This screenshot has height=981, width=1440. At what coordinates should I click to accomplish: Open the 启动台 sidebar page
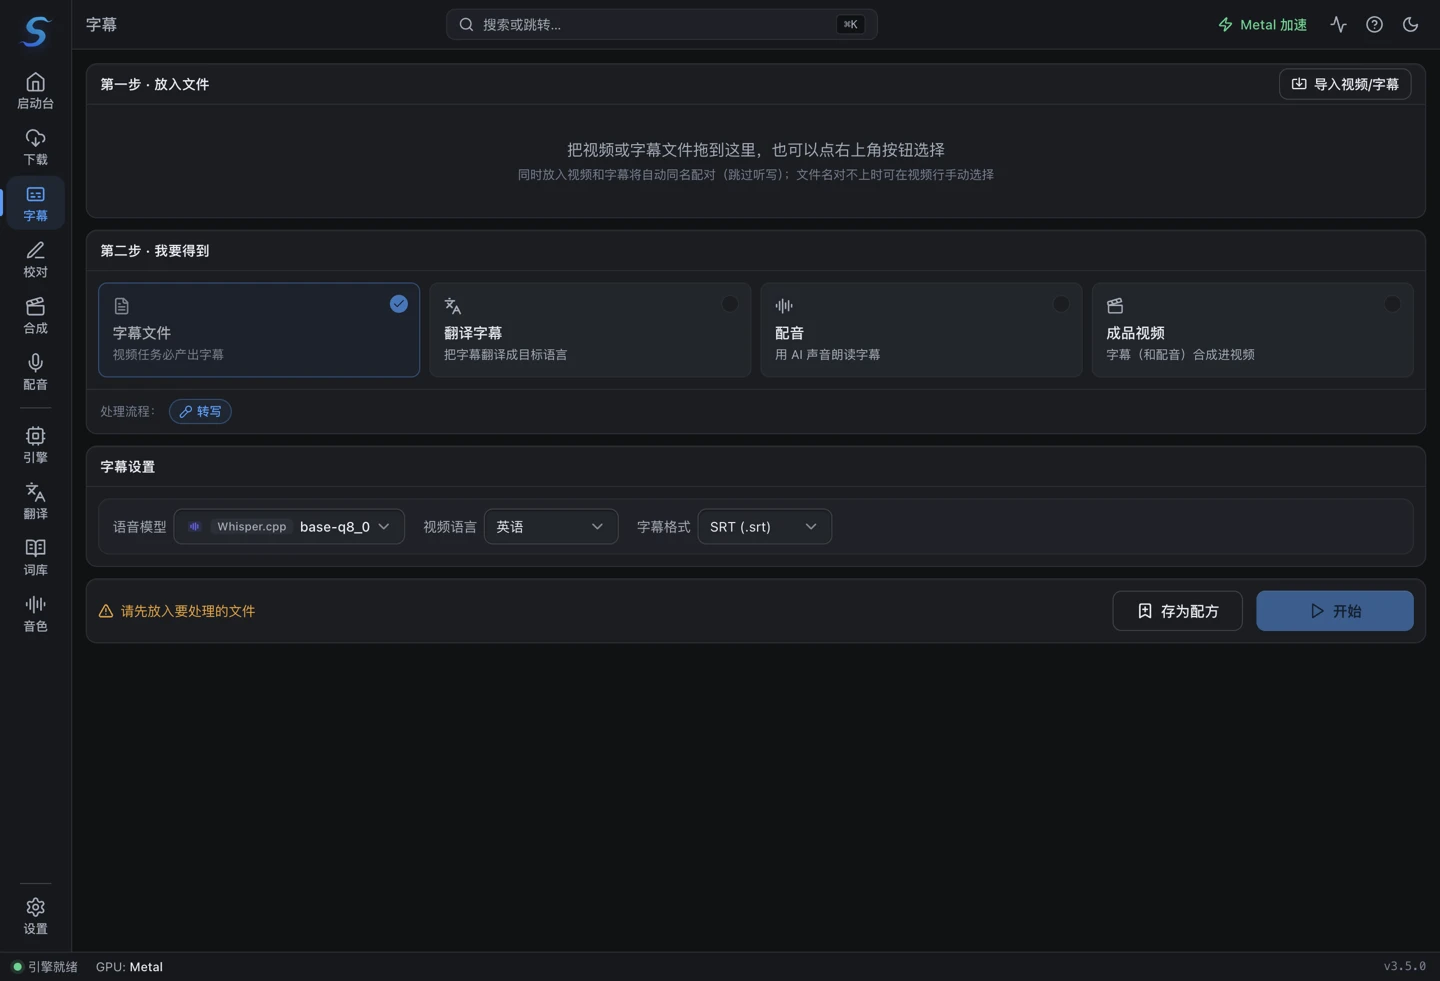(x=36, y=91)
